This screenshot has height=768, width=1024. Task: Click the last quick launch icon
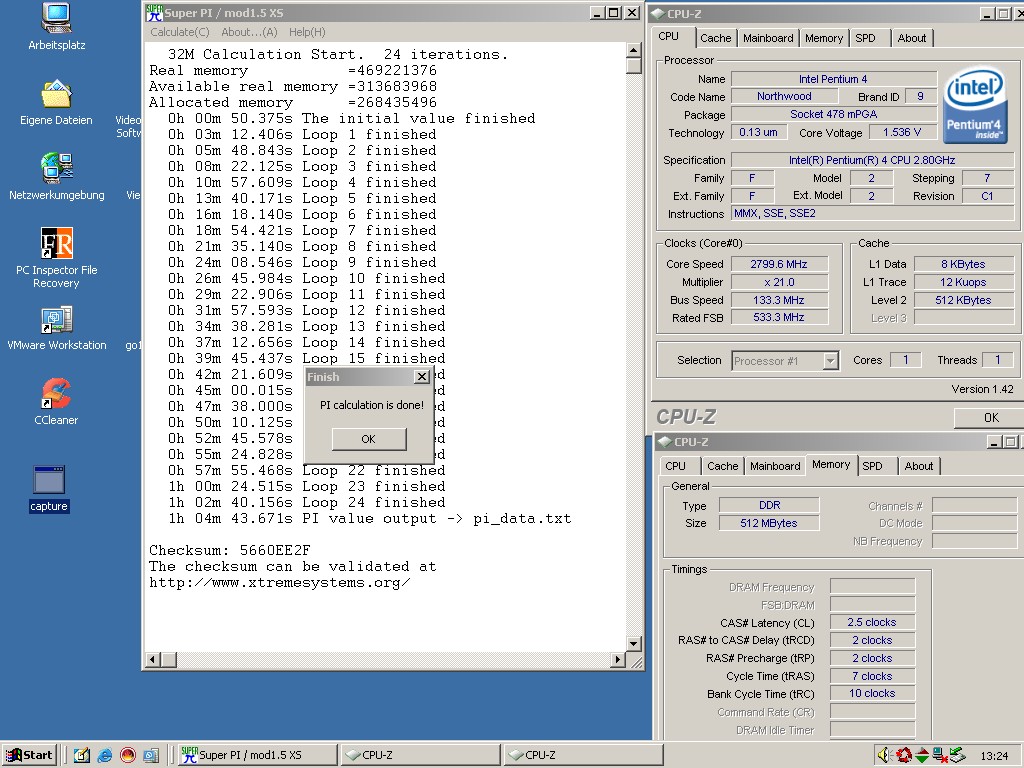(x=151, y=756)
